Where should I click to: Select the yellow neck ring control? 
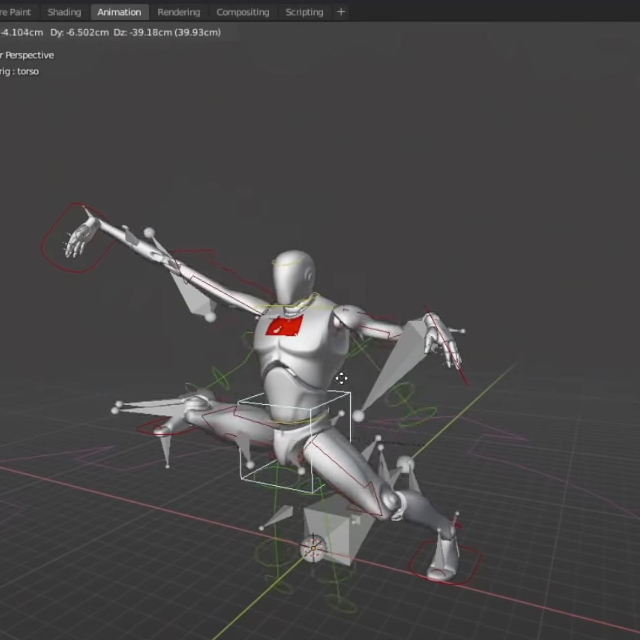click(296, 302)
